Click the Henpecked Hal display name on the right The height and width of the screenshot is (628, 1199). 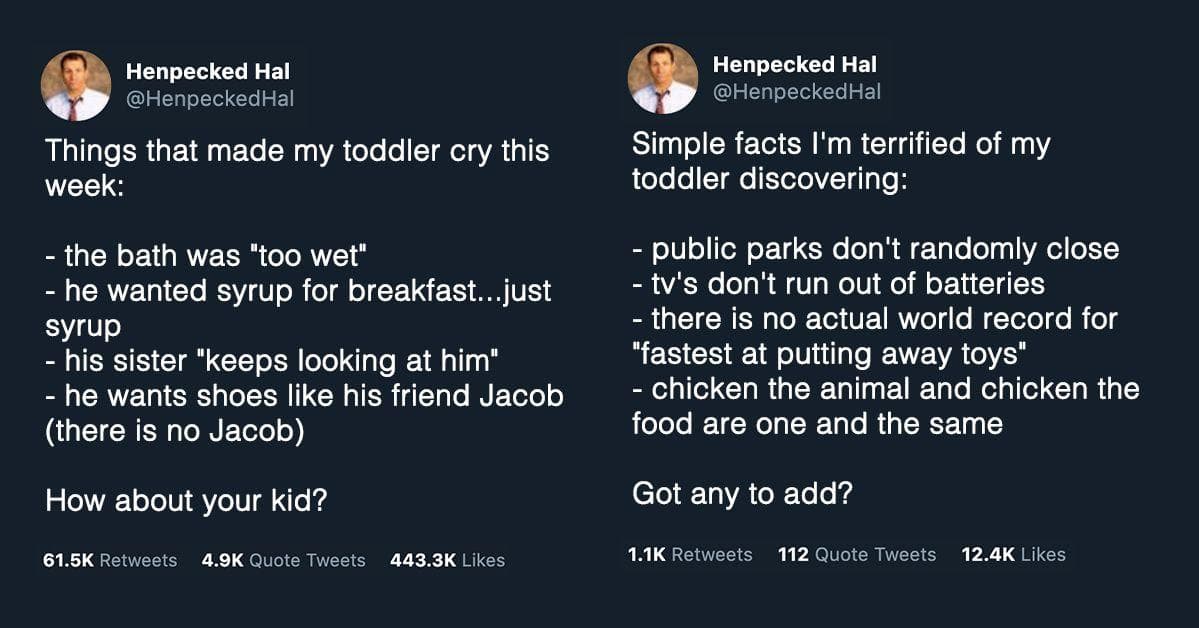[x=793, y=64]
